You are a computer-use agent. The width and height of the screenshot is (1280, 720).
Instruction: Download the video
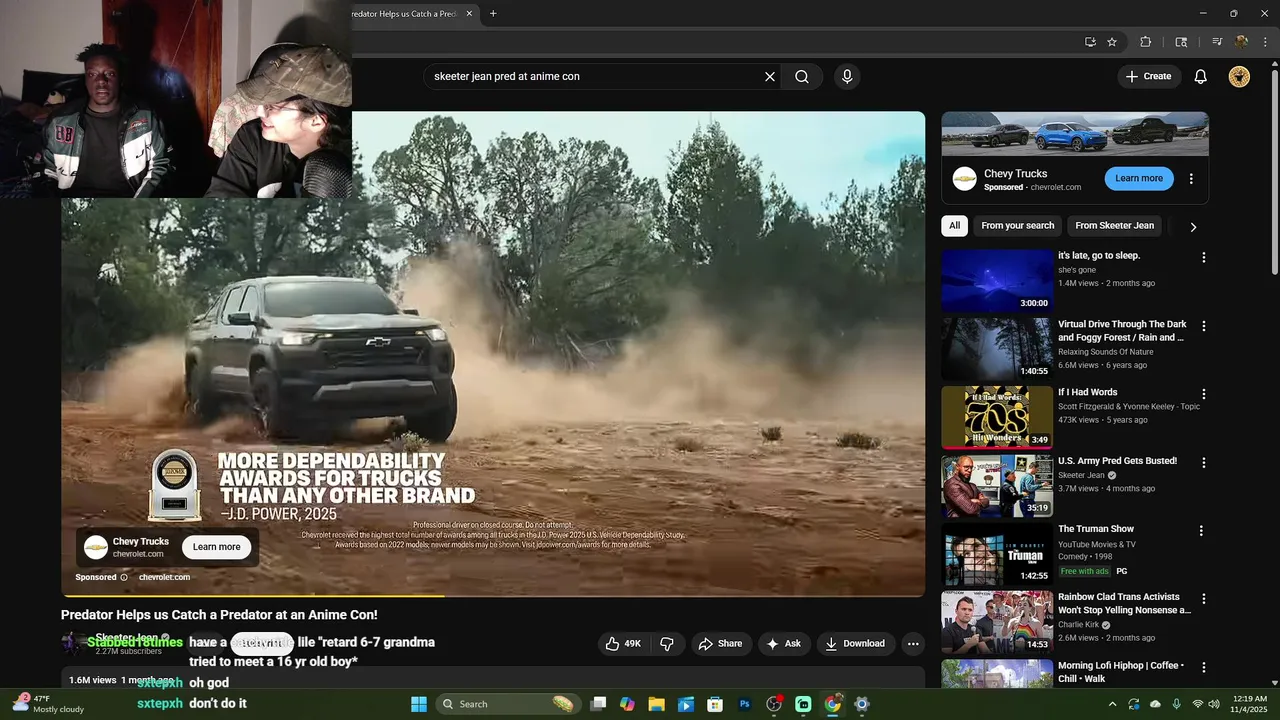point(855,644)
